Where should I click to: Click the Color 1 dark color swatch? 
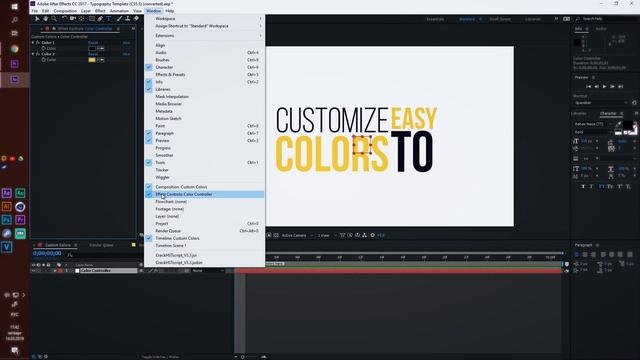tap(92, 49)
